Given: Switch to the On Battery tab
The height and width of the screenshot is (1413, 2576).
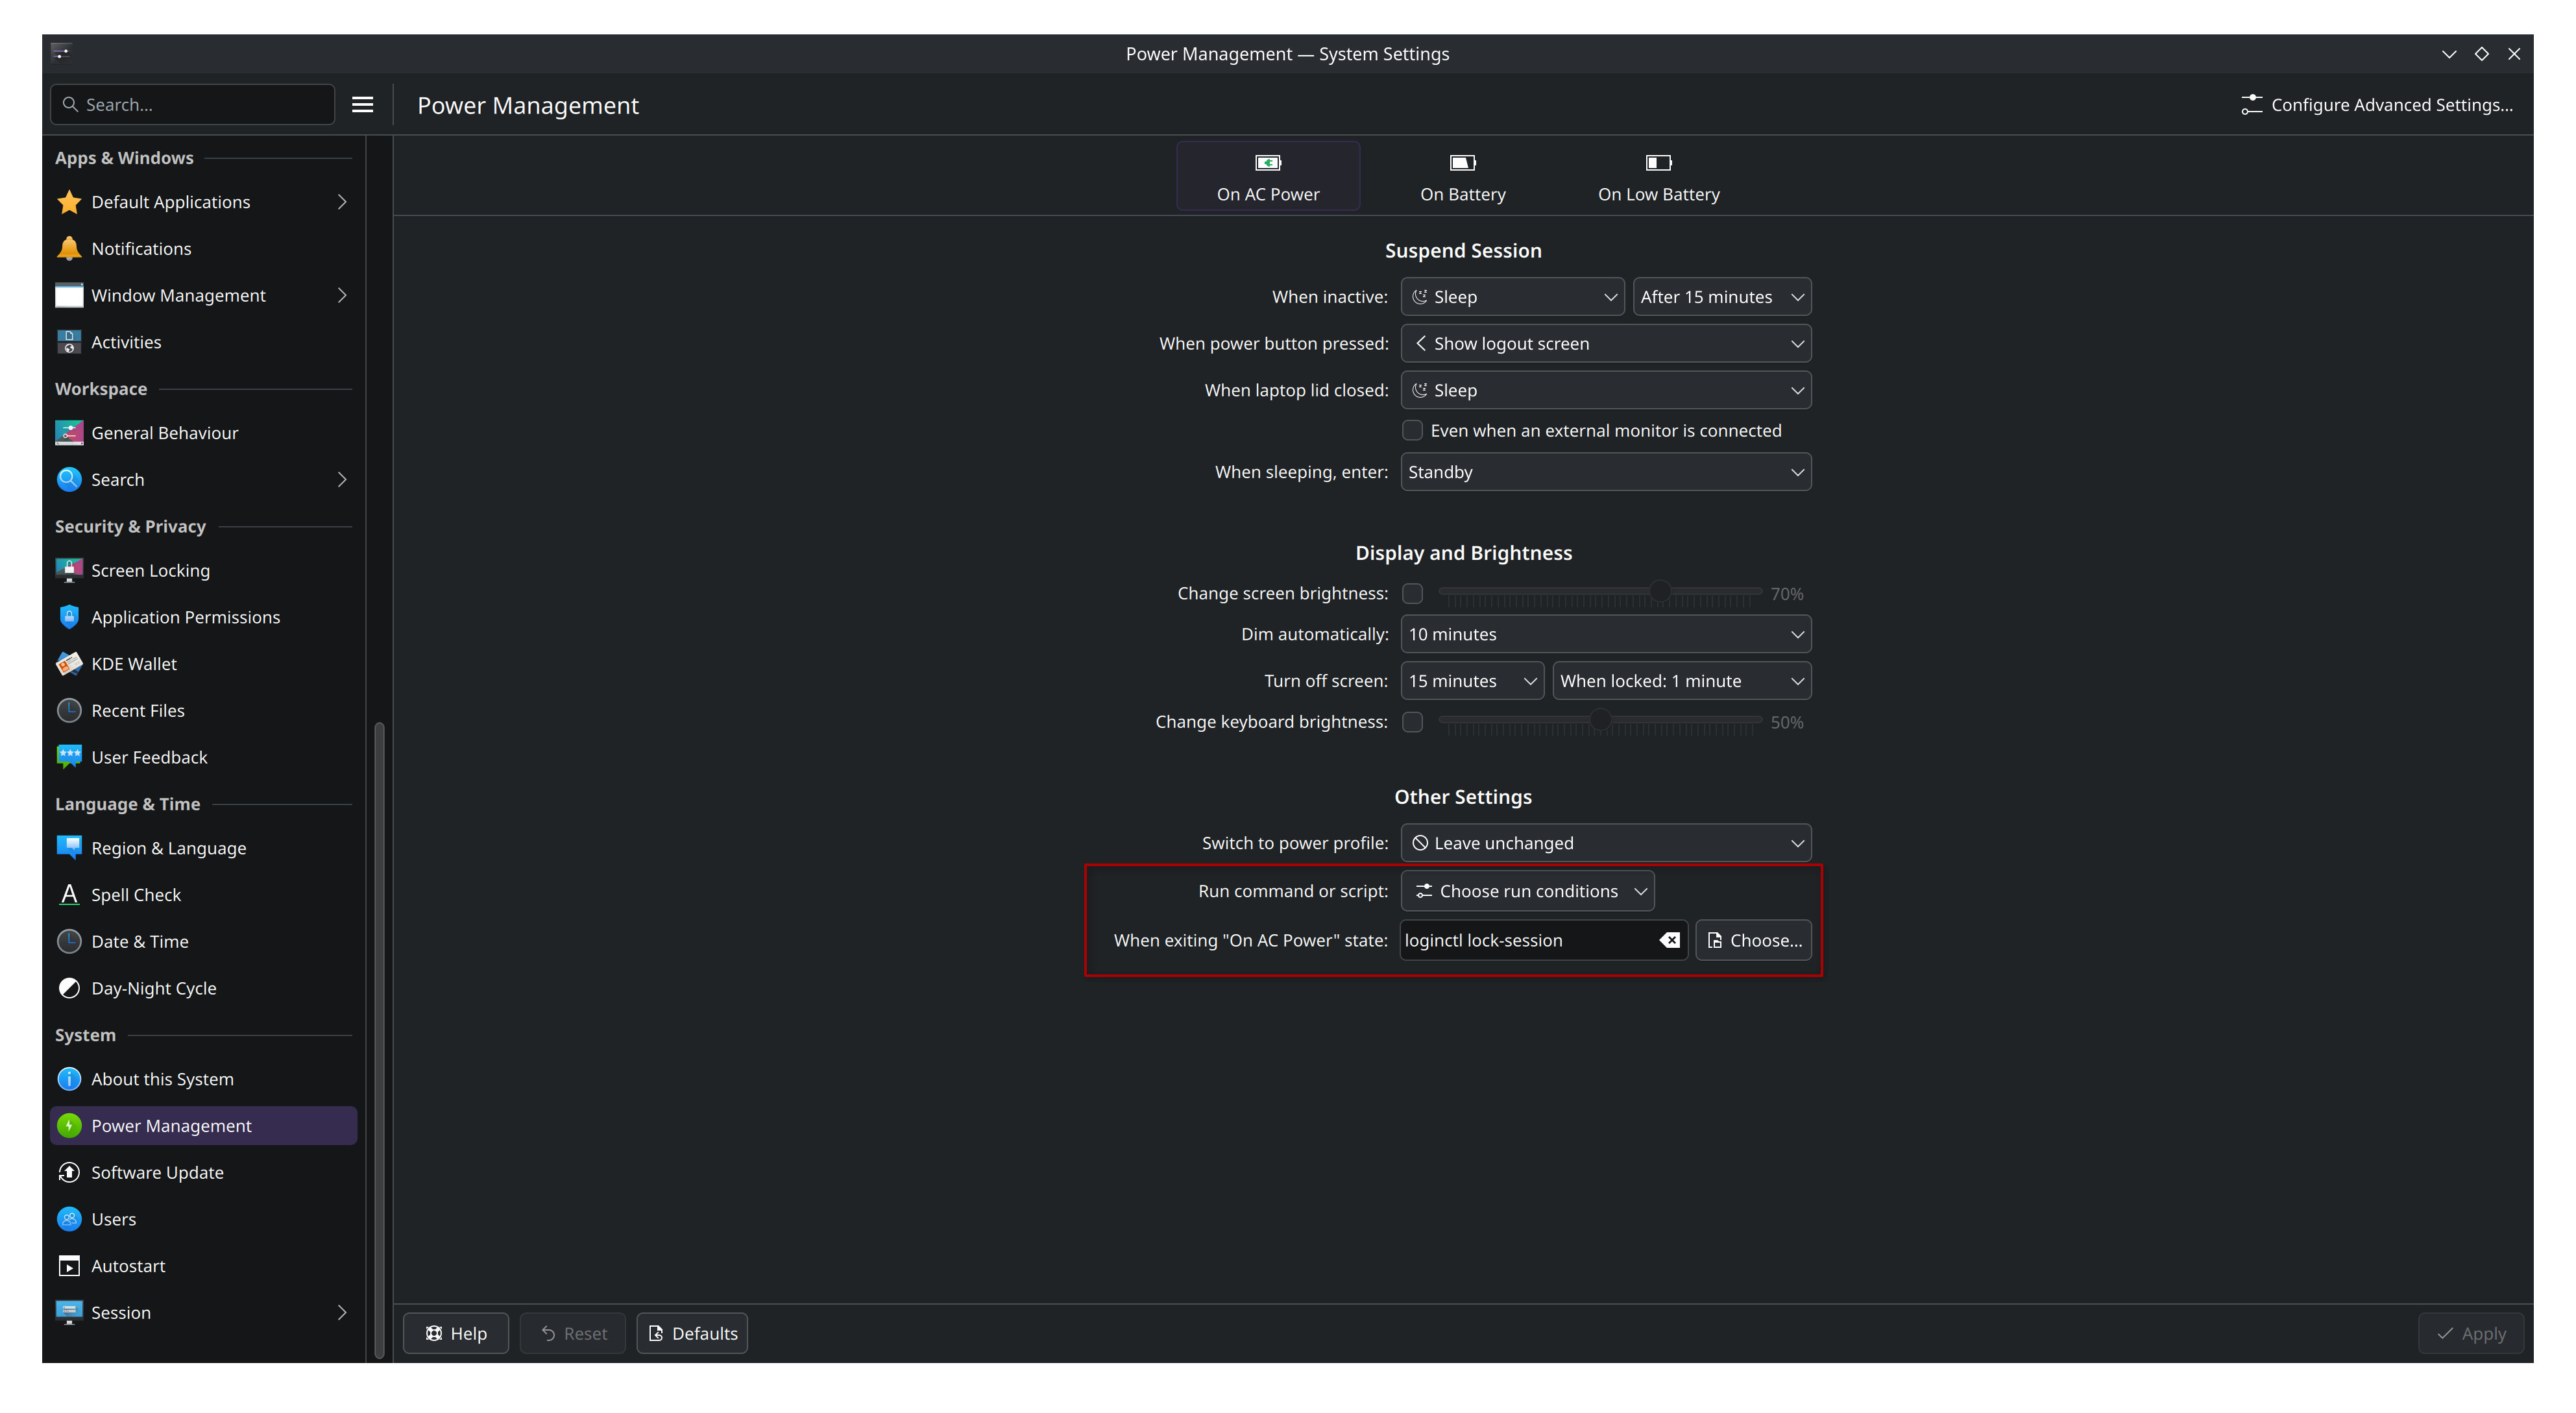Looking at the screenshot, I should [x=1462, y=177].
